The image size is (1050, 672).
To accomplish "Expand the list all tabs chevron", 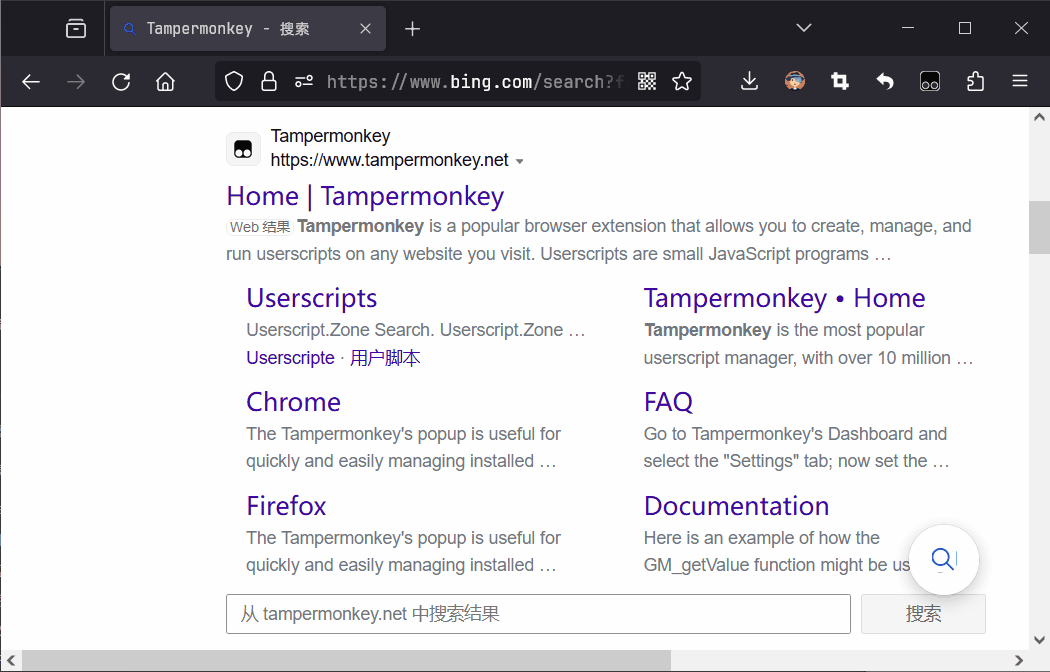I will pos(804,28).
